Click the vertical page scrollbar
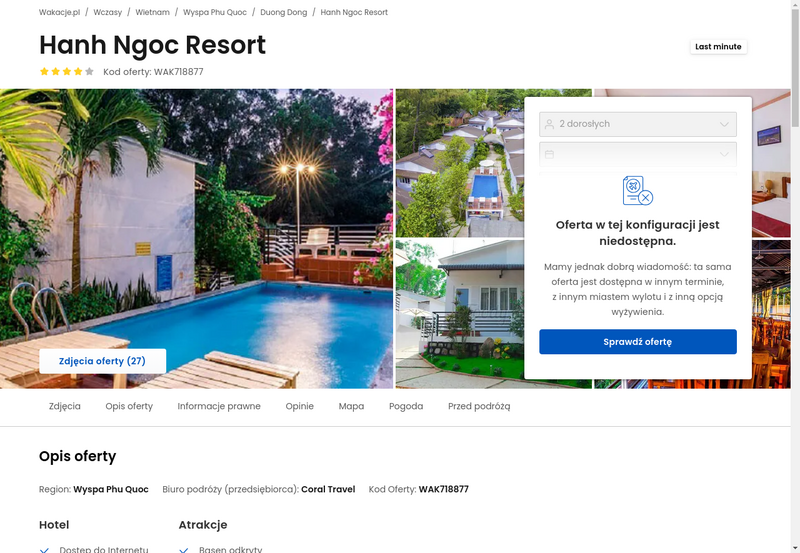 795,276
